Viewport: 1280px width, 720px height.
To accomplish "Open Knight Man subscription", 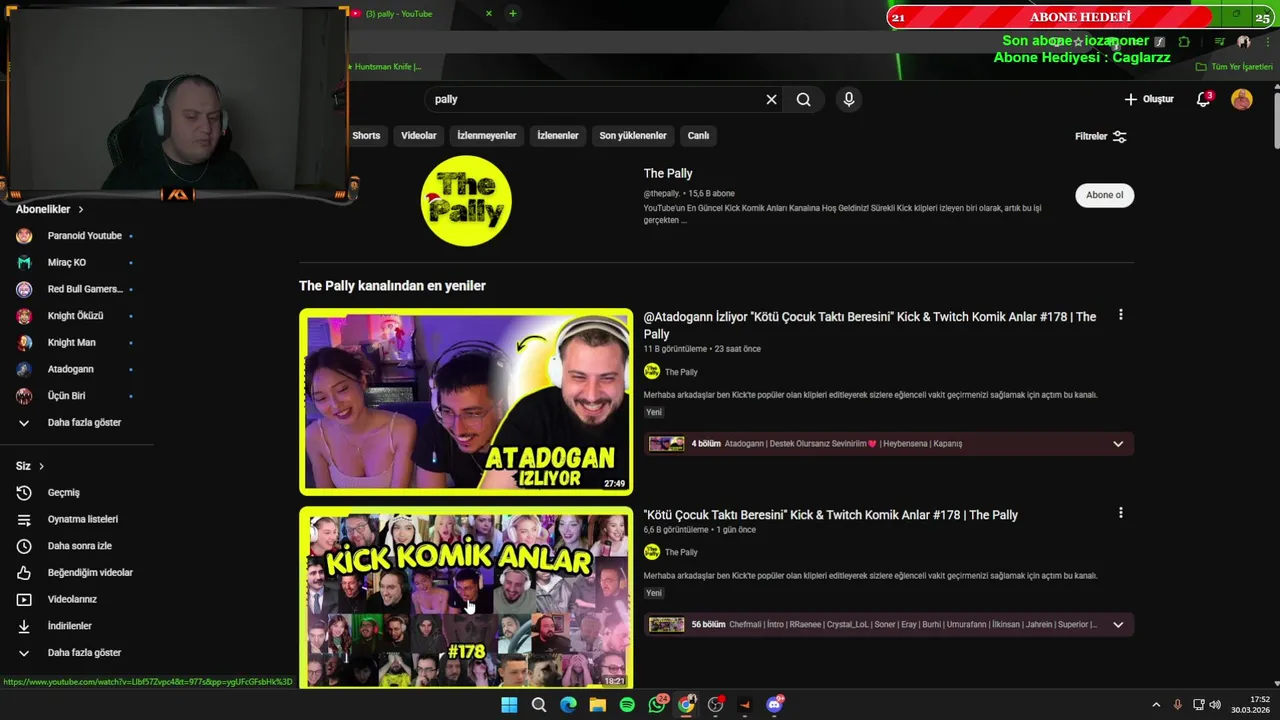I will (x=75, y=342).
